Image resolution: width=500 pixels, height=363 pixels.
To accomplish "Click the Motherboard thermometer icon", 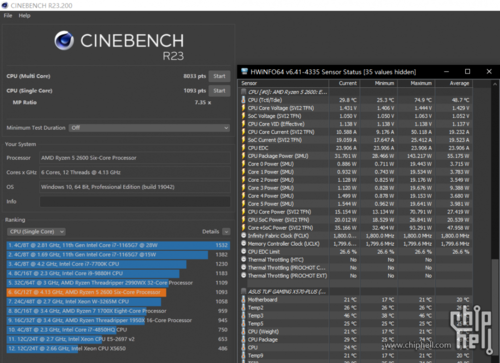I will tap(243, 299).
